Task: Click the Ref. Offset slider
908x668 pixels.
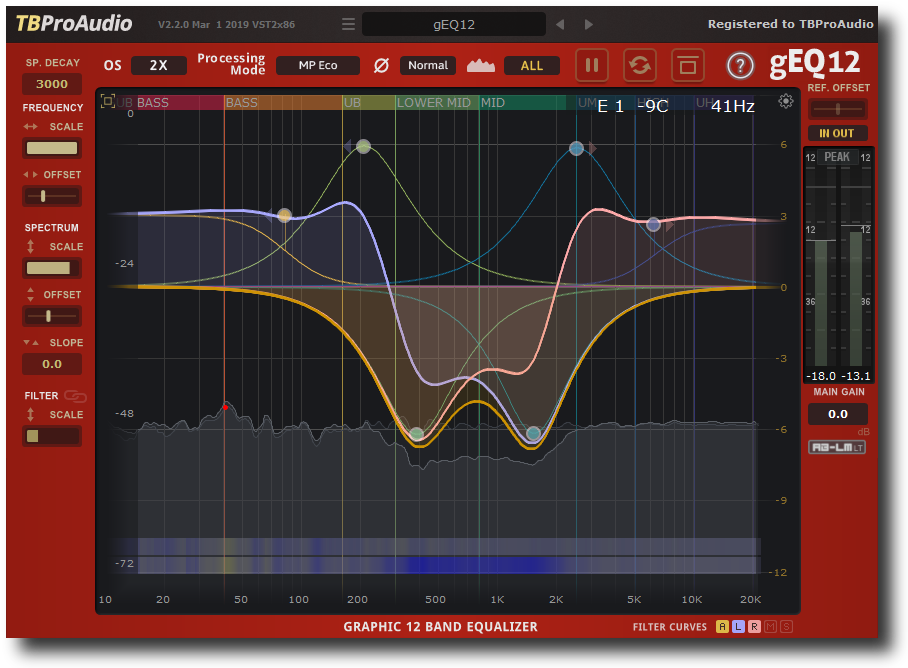Action: click(837, 109)
